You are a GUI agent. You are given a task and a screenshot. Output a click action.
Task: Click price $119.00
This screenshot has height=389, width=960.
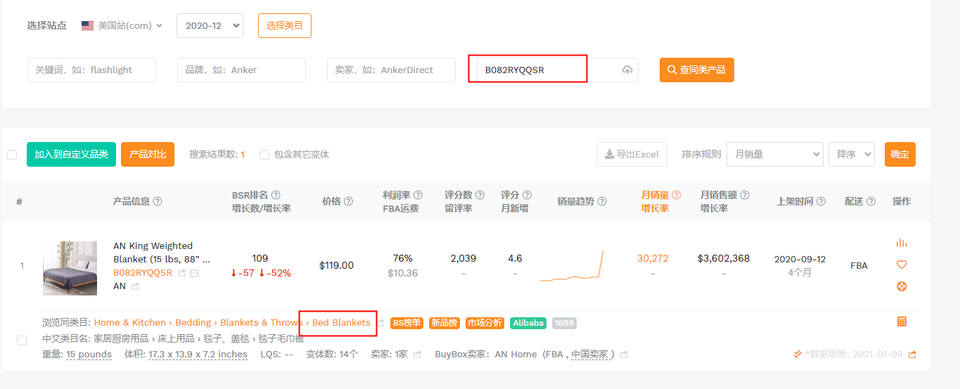pyautogui.click(x=336, y=266)
